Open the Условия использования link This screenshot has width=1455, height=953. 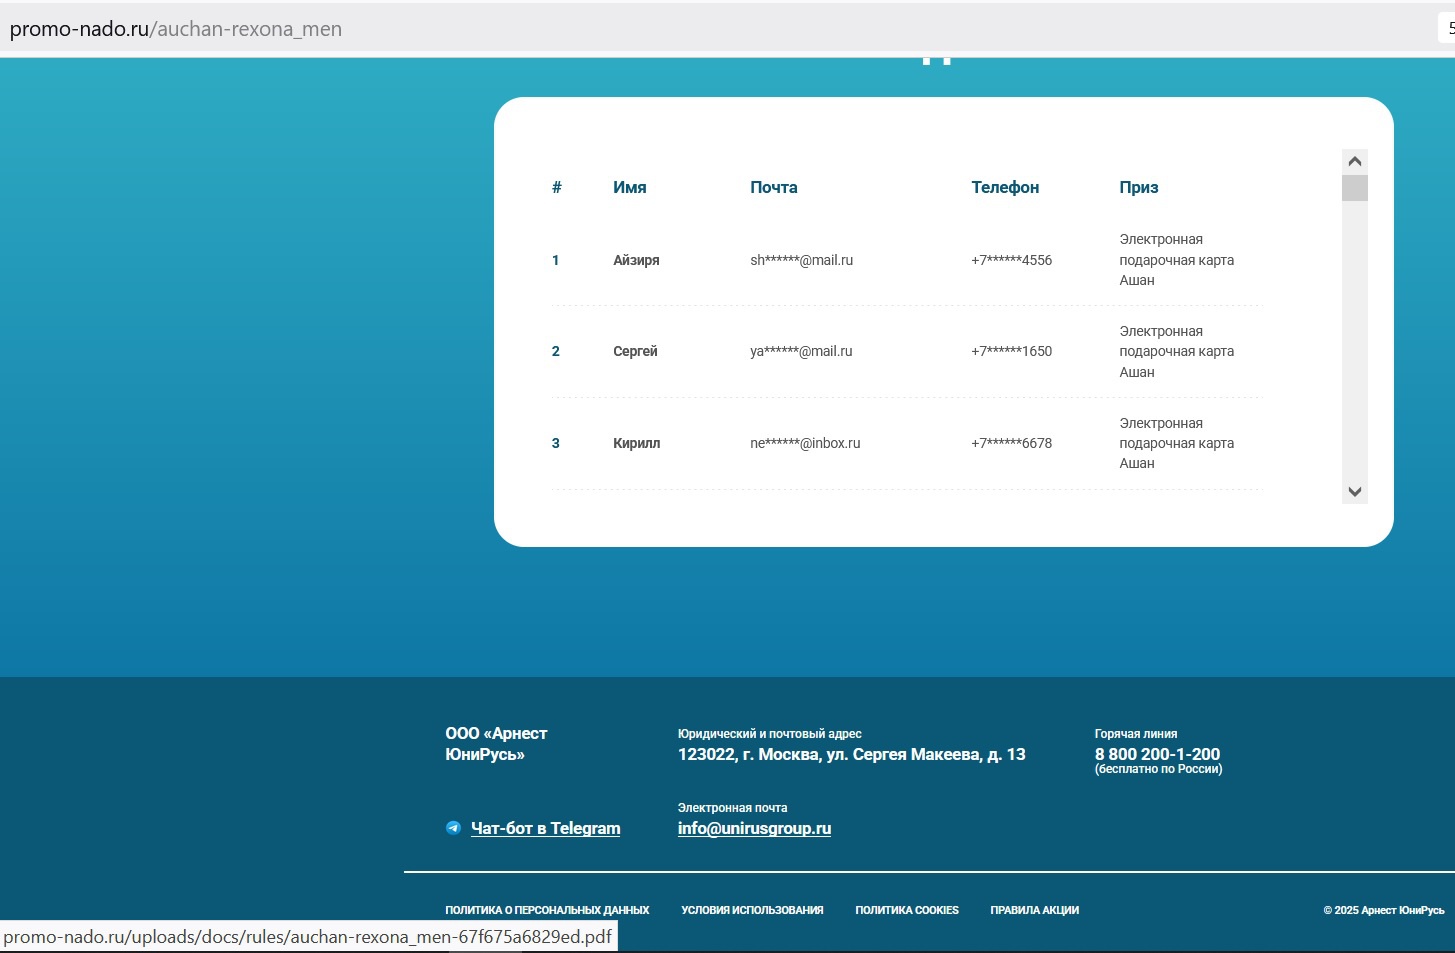(752, 910)
